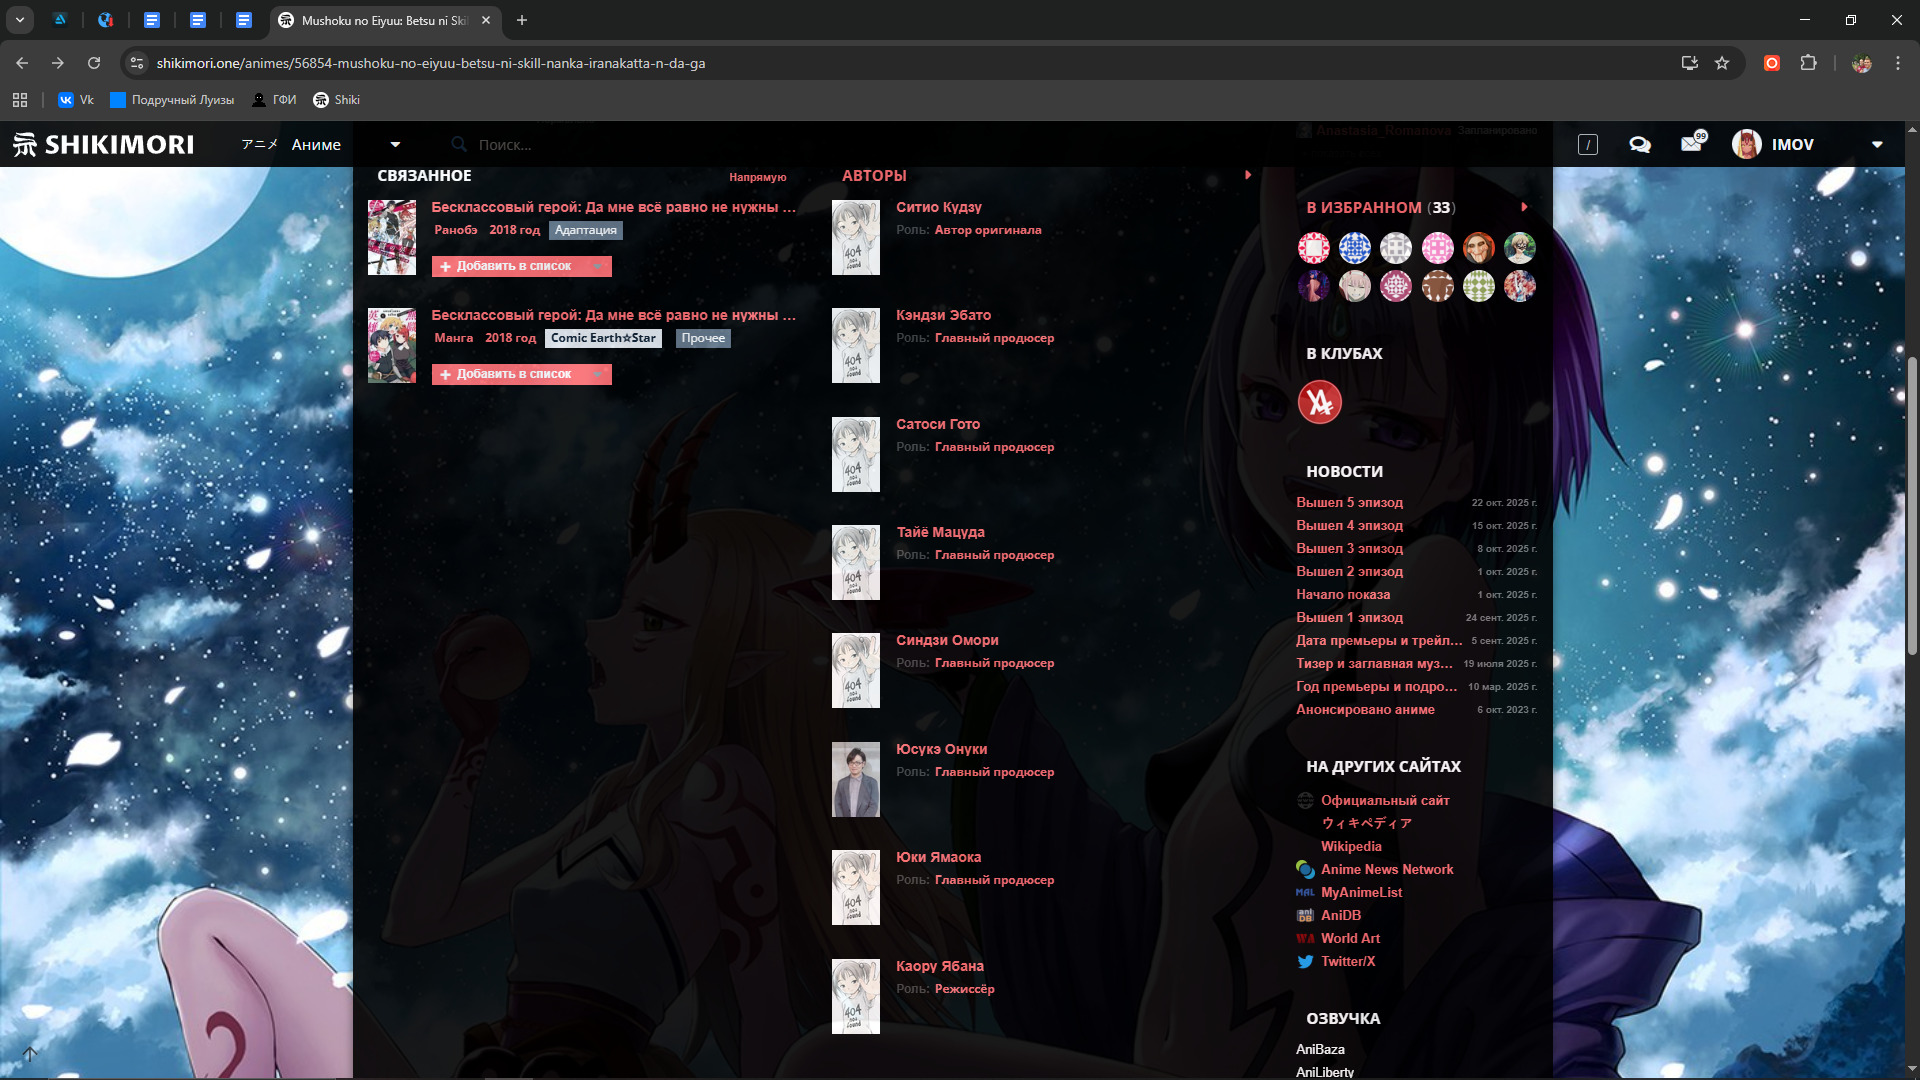Image resolution: width=1920 pixels, height=1080 pixels.
Task: Bookmark this page with the star icon
Action: click(x=1722, y=63)
